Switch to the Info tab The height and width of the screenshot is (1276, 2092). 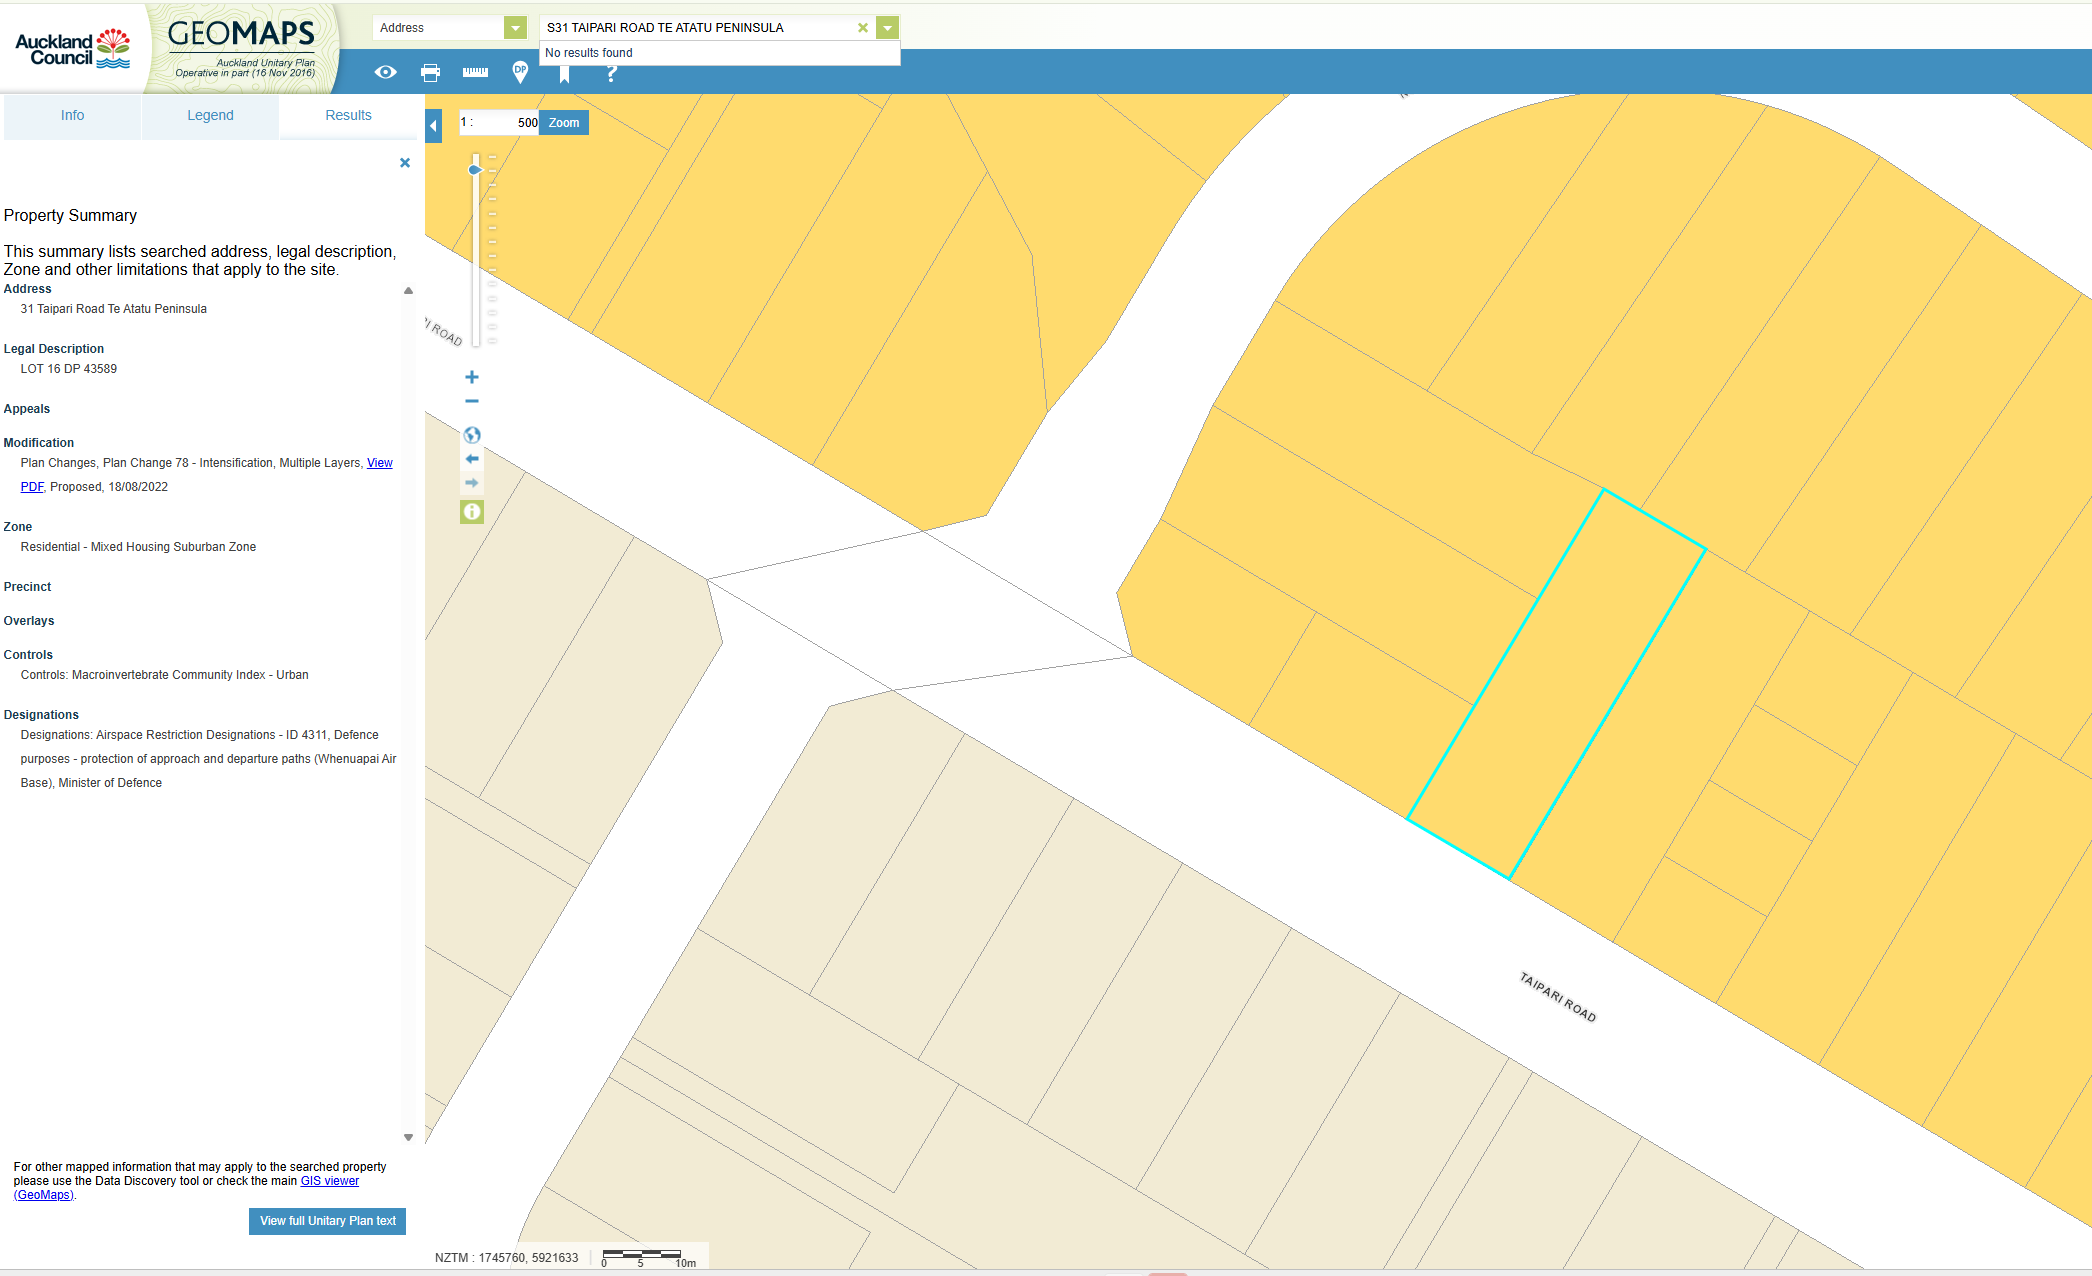coord(72,116)
